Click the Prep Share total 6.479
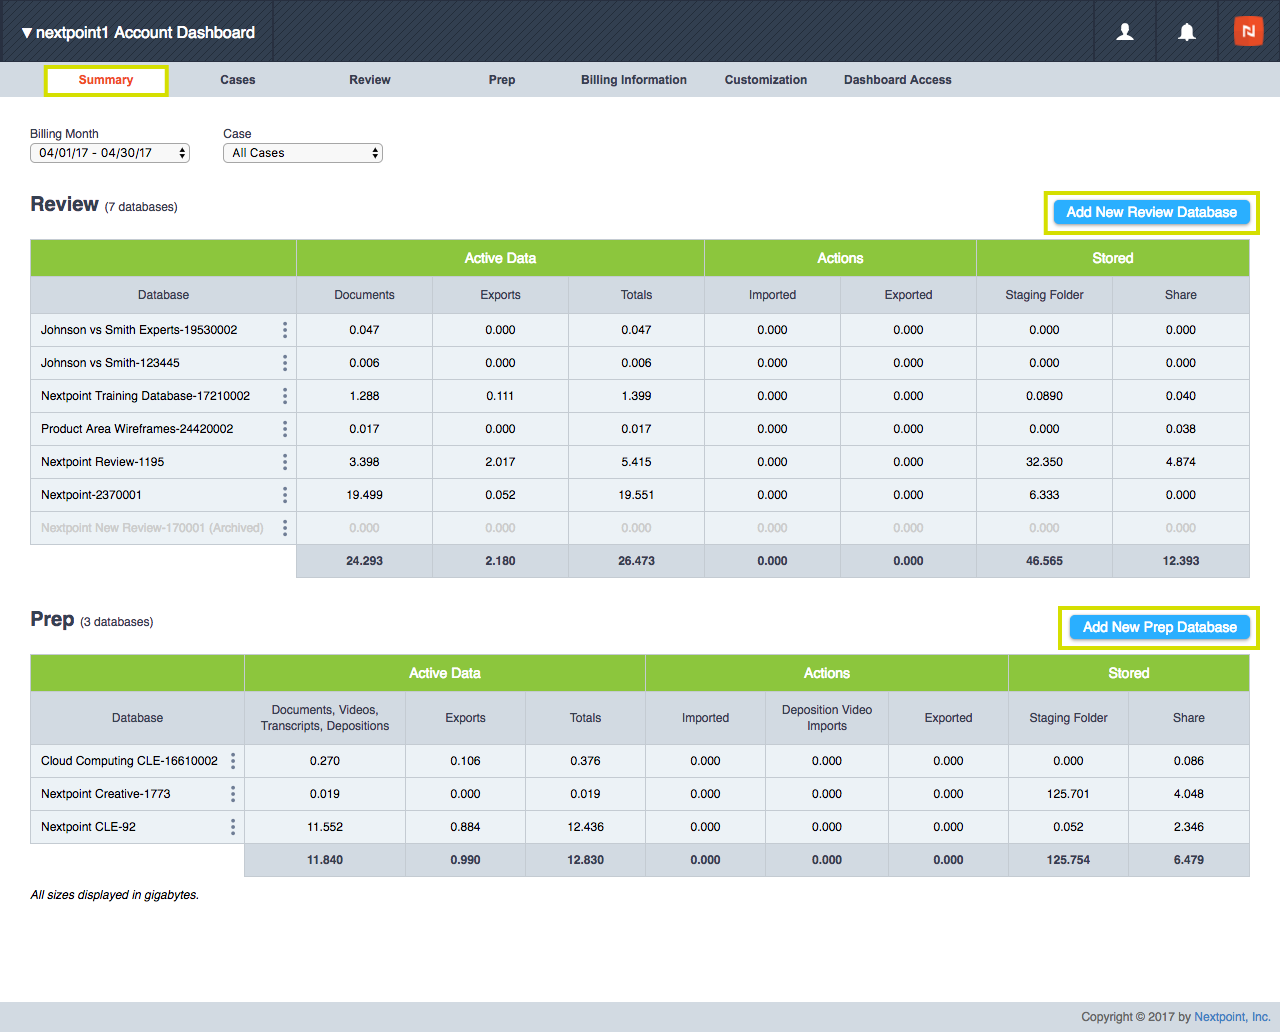Viewport: 1280px width, 1032px height. [x=1188, y=860]
